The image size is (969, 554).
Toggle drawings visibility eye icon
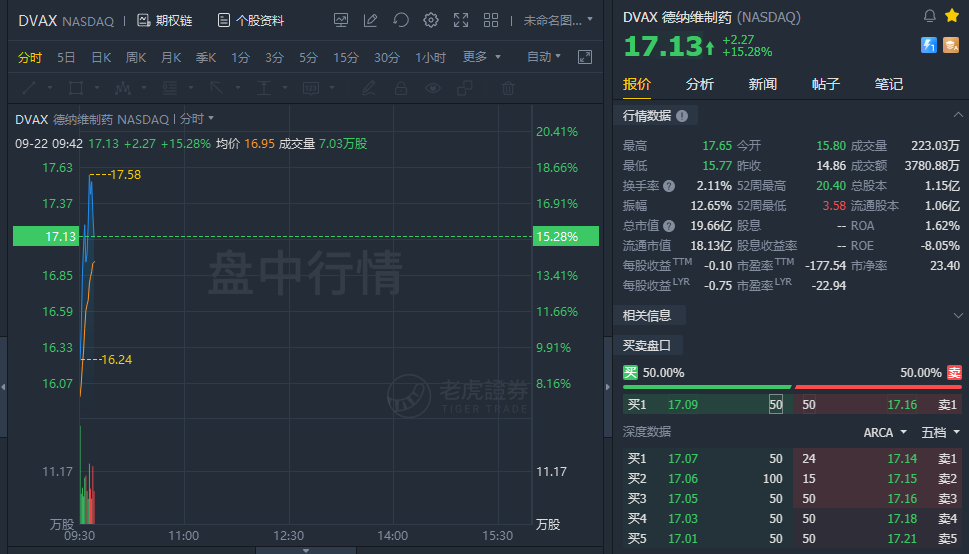[433, 88]
